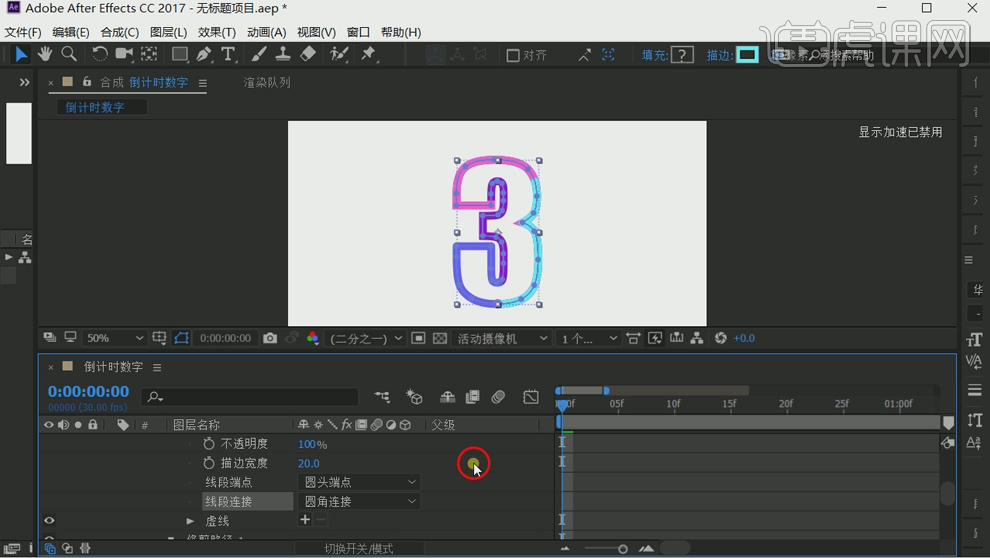Open the 效果(T) menu

(x=216, y=32)
